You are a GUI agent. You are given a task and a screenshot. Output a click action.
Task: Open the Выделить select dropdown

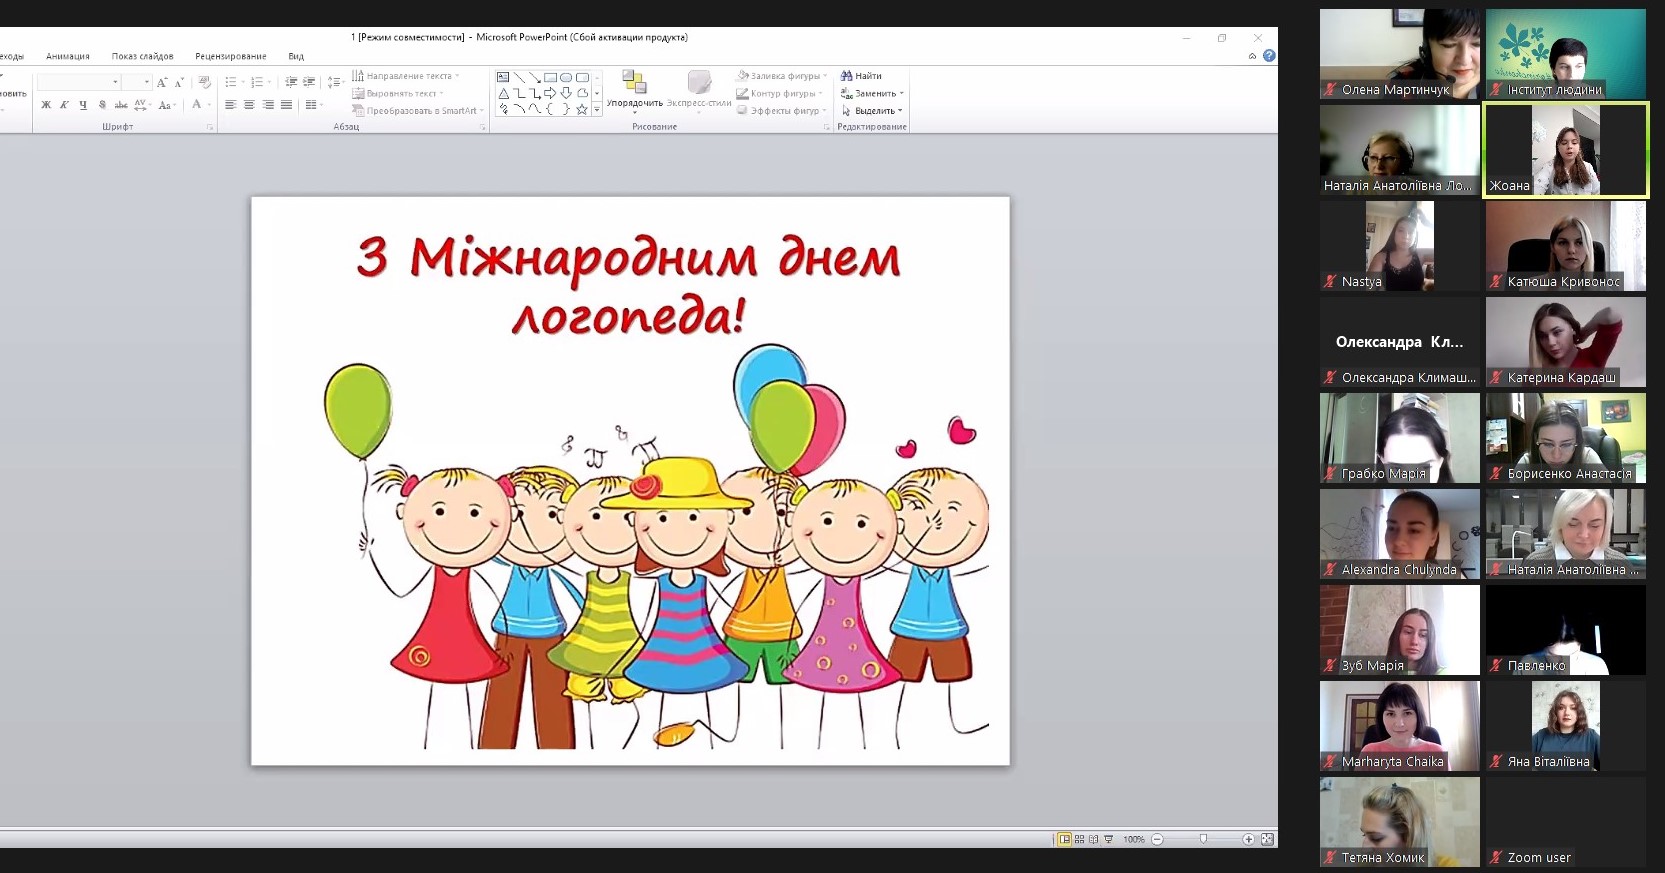coord(872,111)
